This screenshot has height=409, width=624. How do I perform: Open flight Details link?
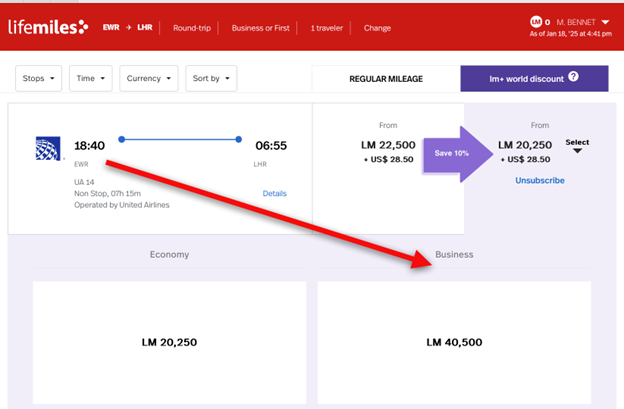coord(275,193)
